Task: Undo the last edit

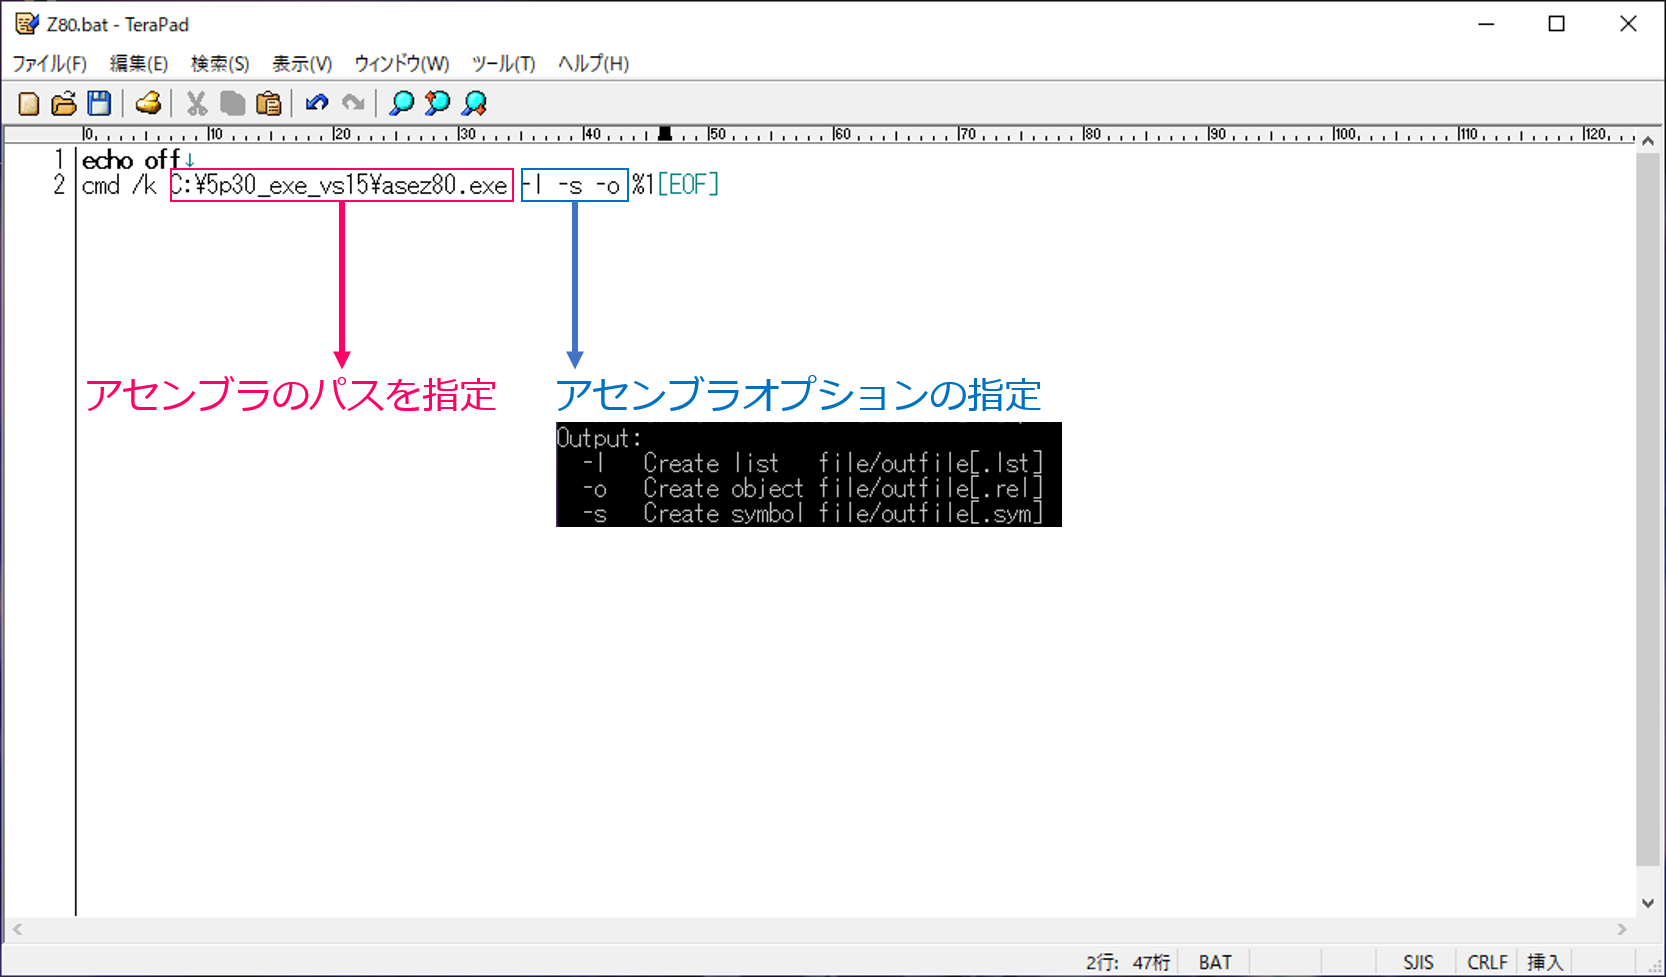Action: [317, 103]
